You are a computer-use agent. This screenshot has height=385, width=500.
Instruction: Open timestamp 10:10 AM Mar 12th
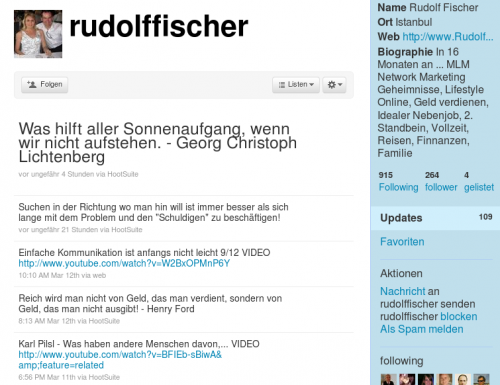coord(50,275)
